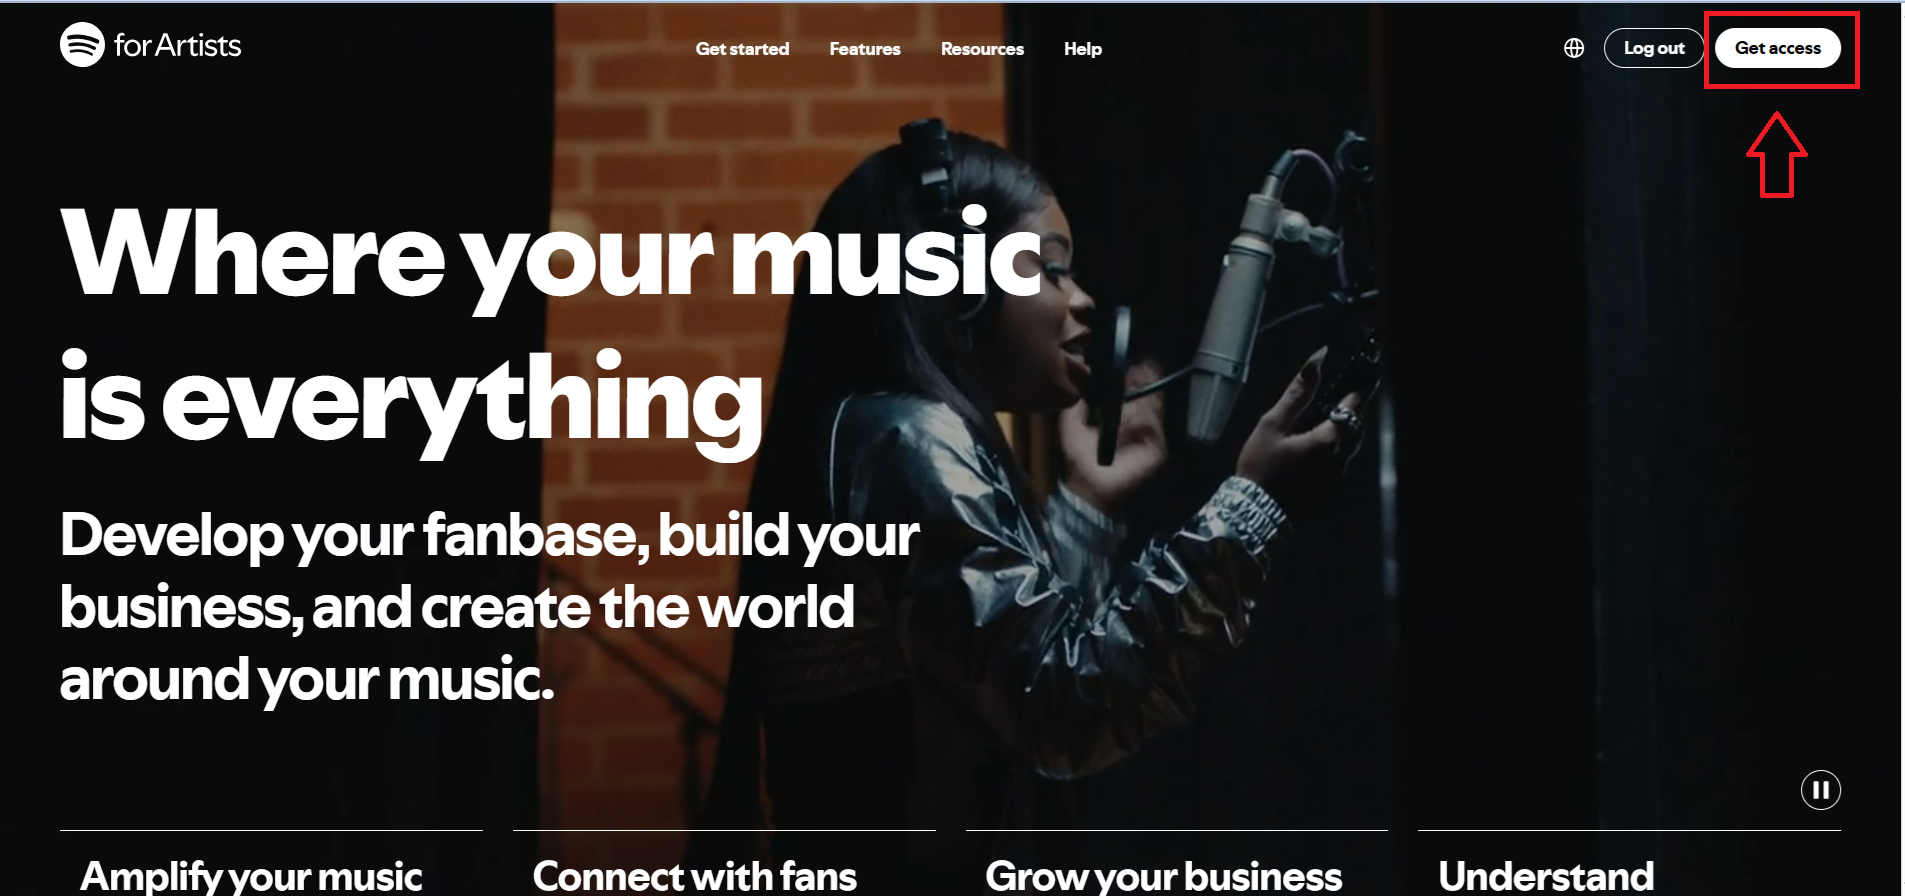Click the Log out button

point(1654,48)
